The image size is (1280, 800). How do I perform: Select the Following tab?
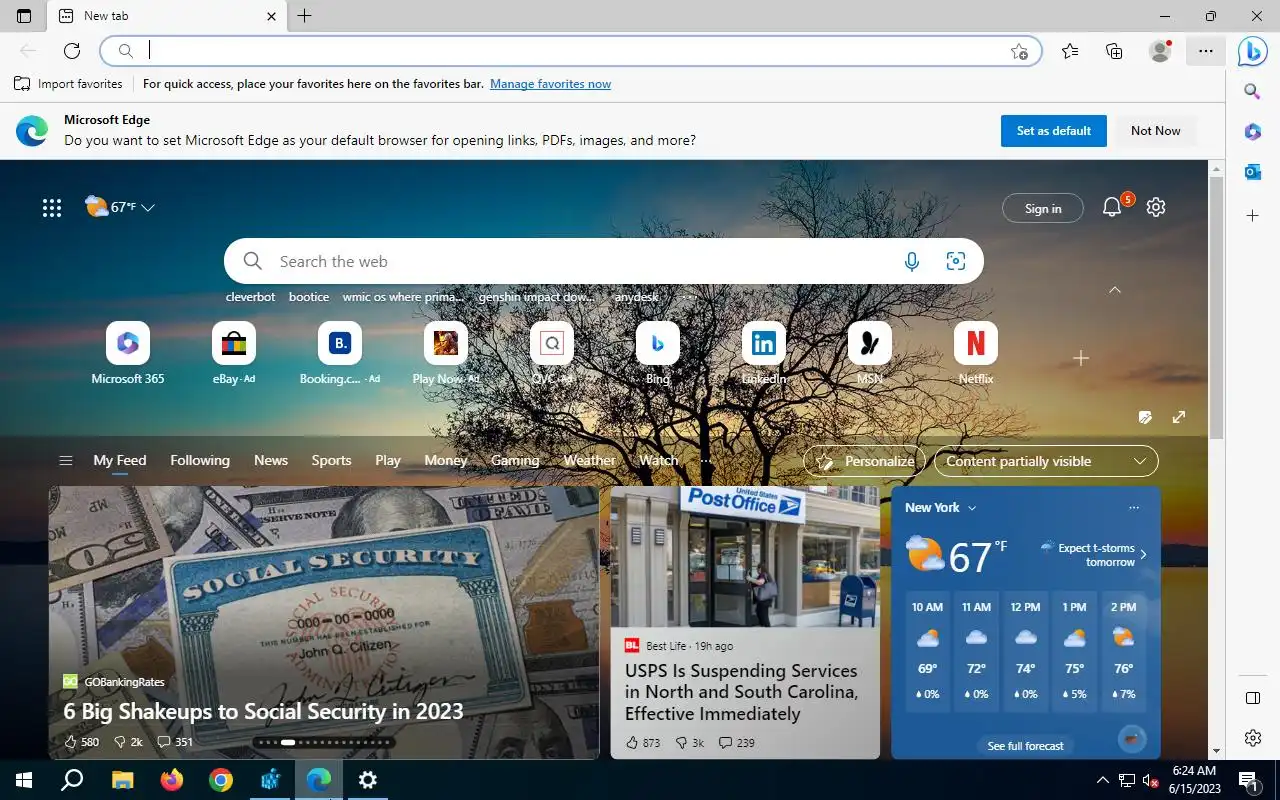[200, 460]
